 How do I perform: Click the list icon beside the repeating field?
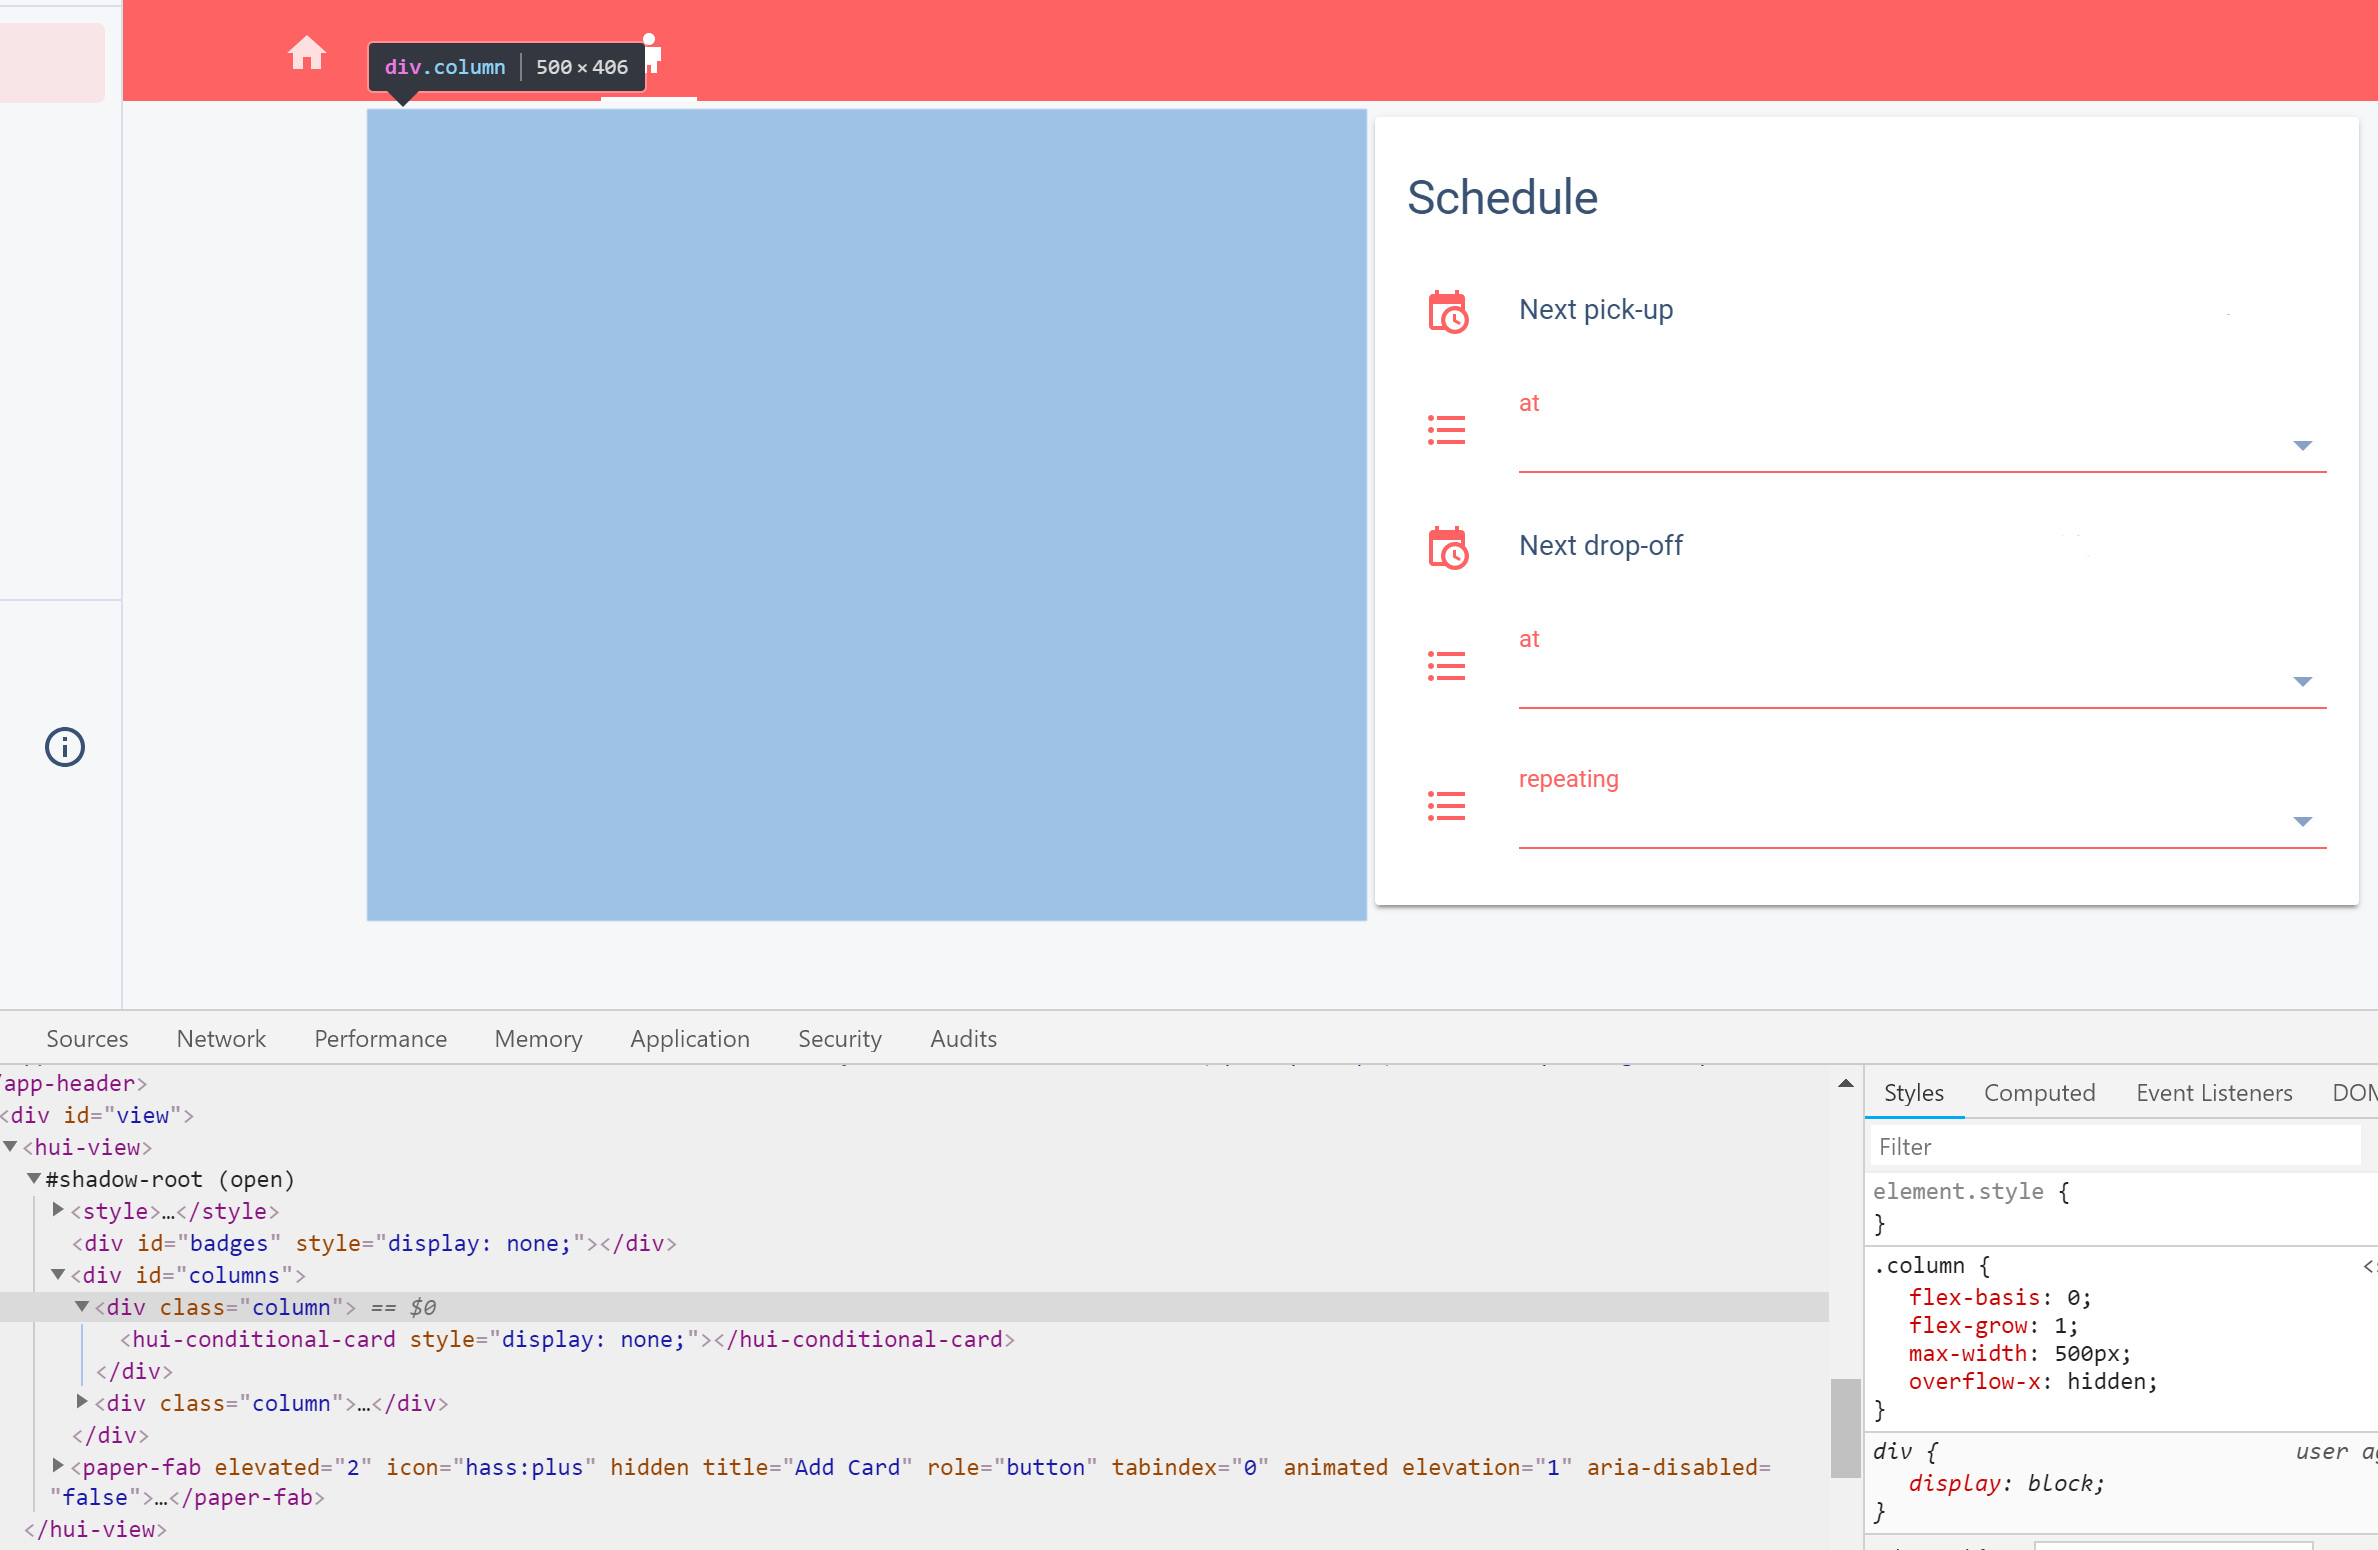coord(1446,806)
